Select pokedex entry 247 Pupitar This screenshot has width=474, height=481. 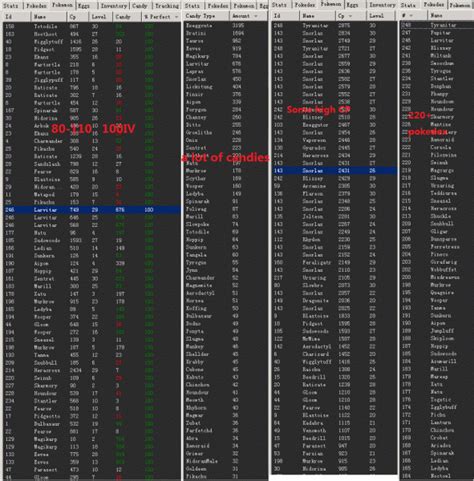[x=437, y=33]
